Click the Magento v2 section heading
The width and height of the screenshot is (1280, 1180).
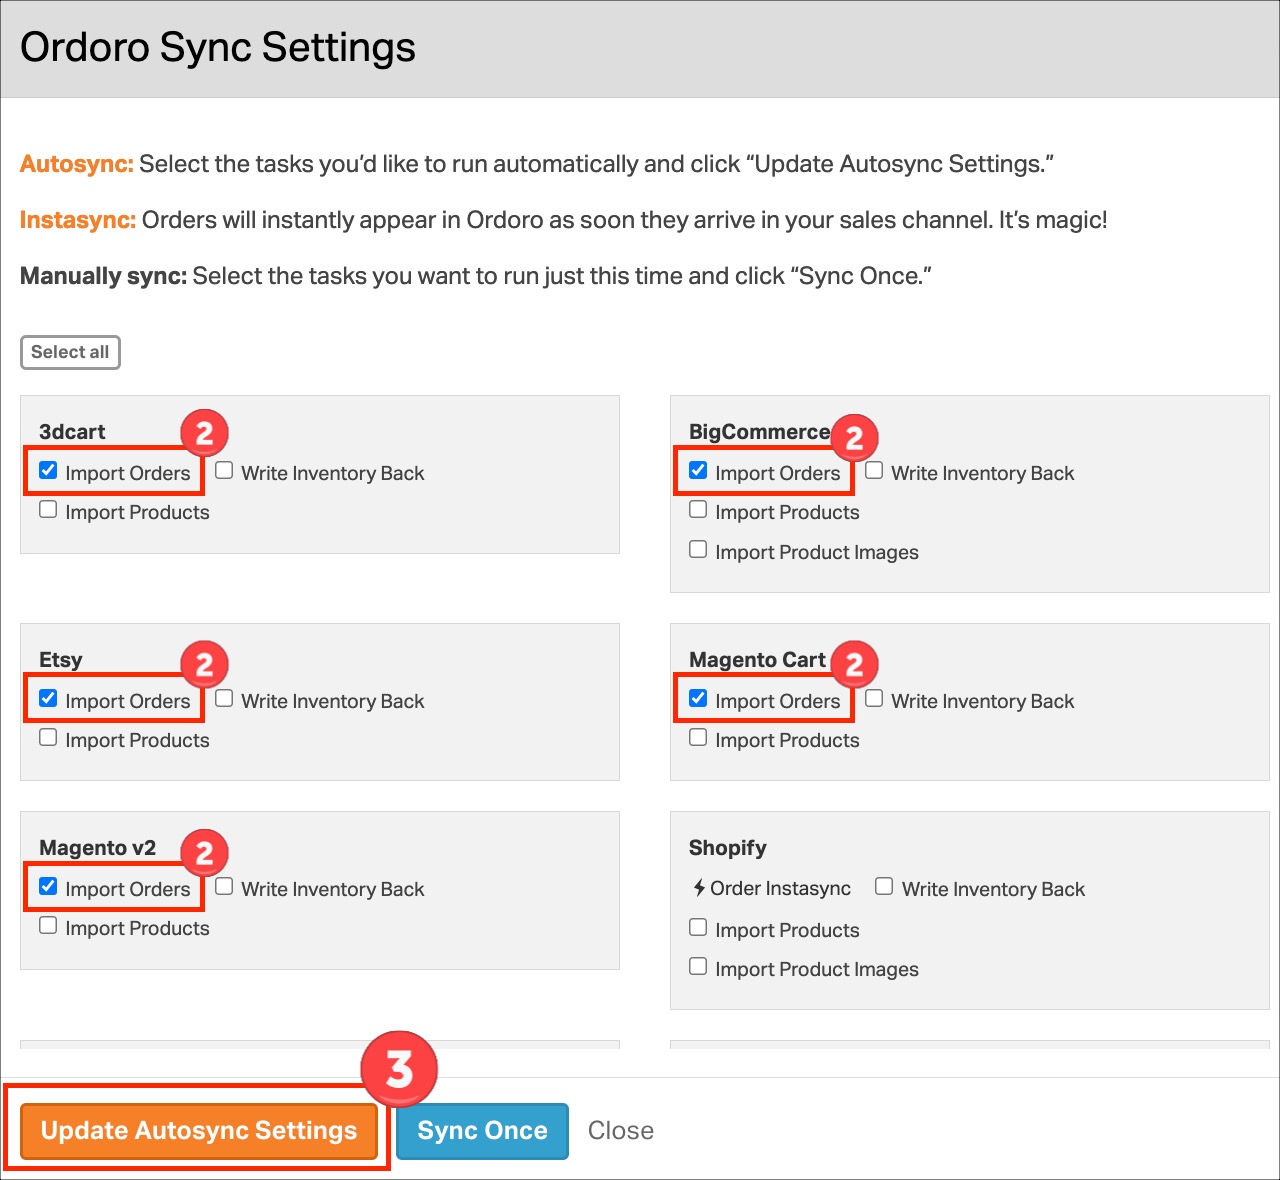pos(98,848)
